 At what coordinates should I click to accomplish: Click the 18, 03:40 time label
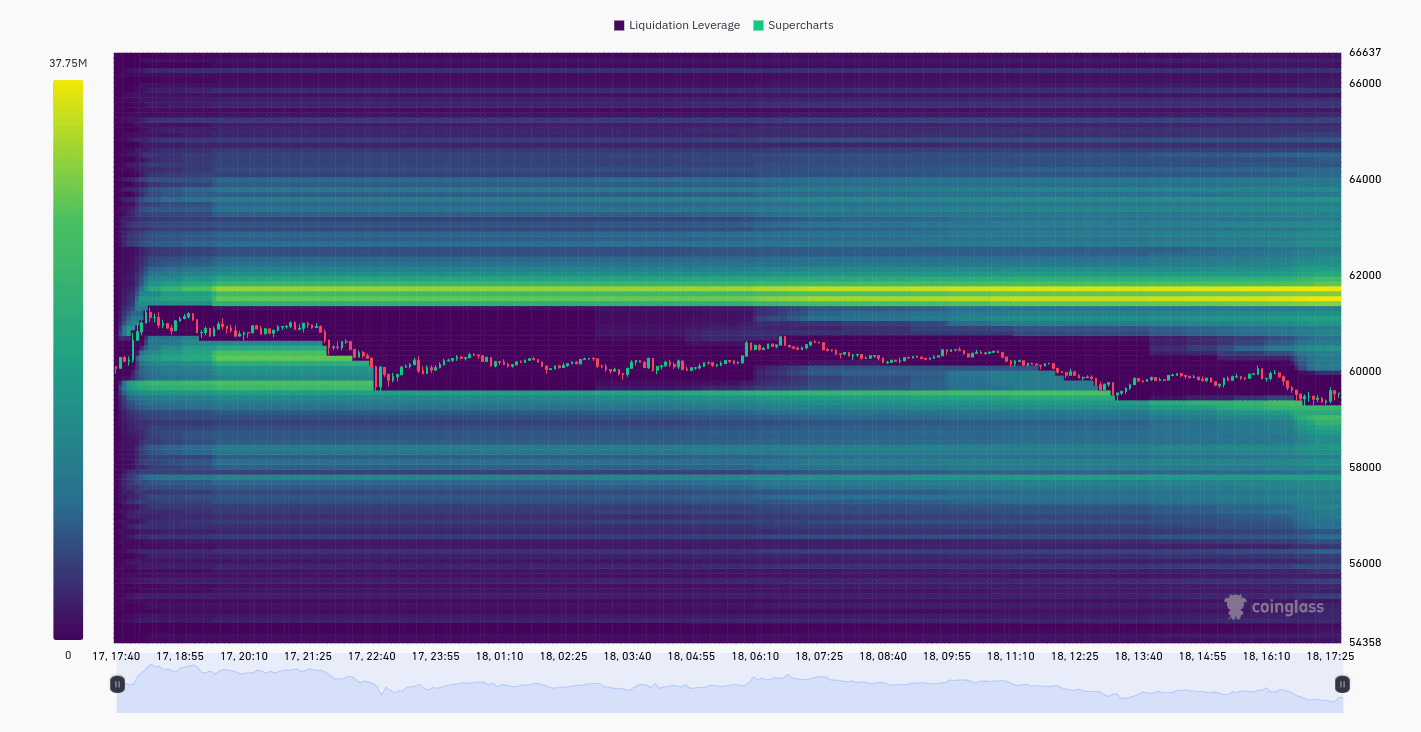tap(628, 656)
